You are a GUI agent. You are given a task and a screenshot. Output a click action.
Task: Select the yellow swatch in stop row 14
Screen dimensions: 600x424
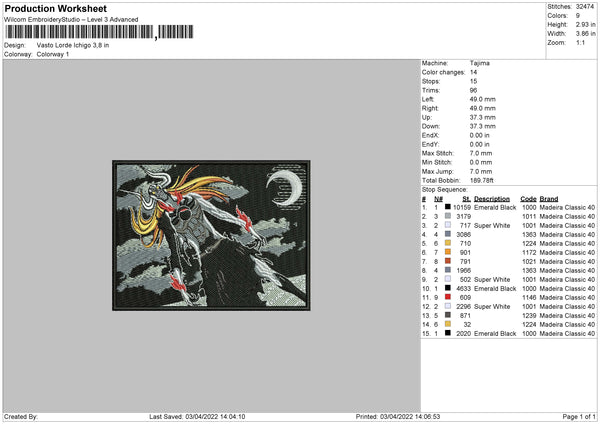[x=448, y=324]
